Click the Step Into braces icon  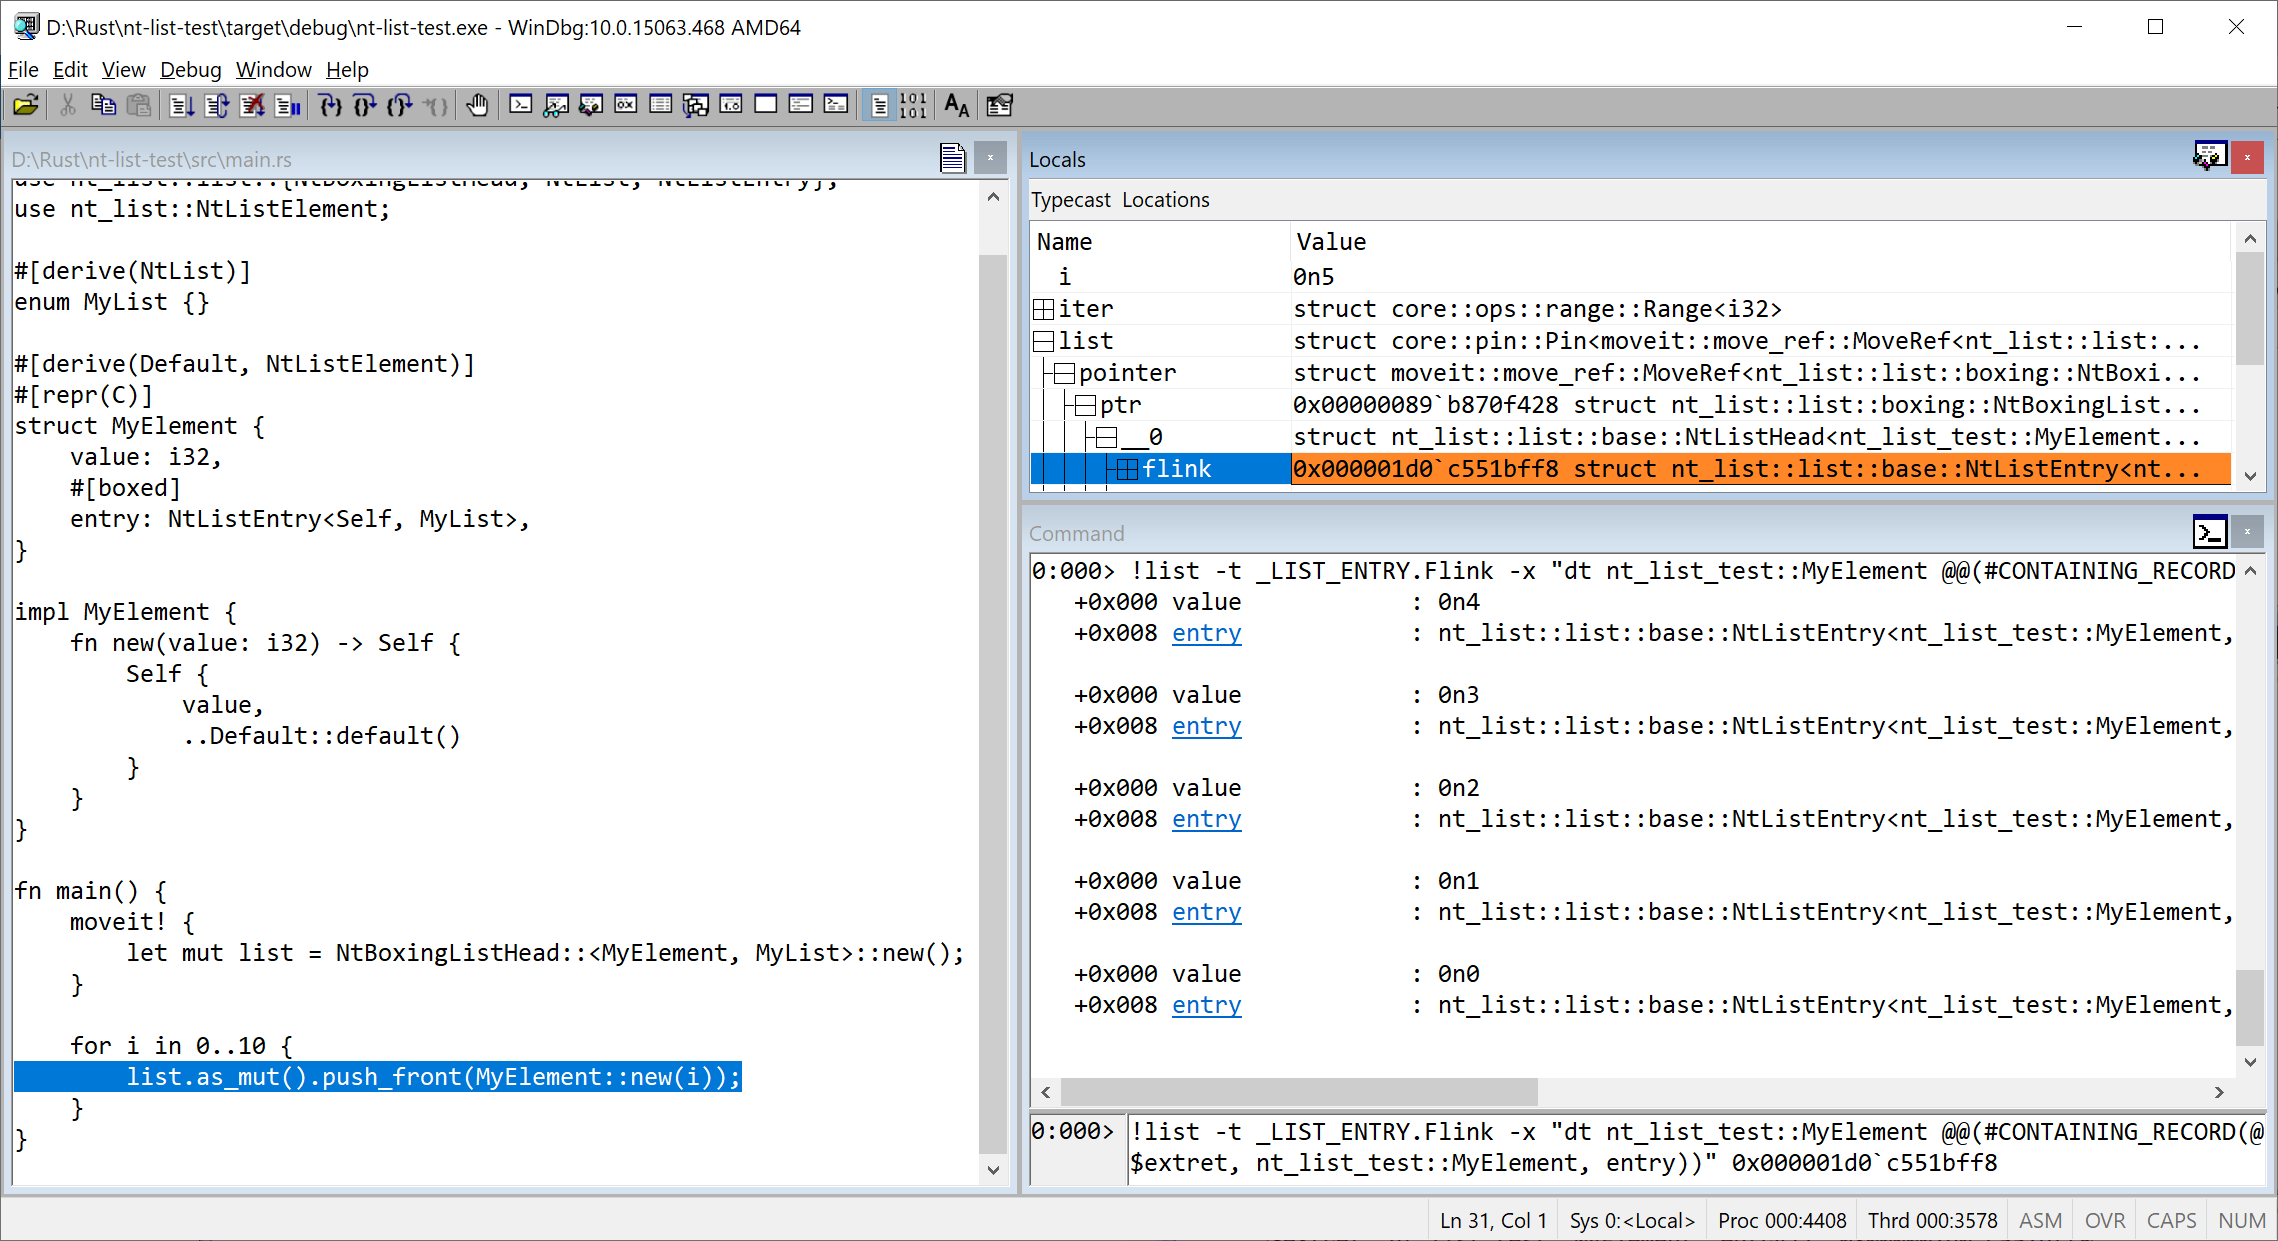coord(330,105)
